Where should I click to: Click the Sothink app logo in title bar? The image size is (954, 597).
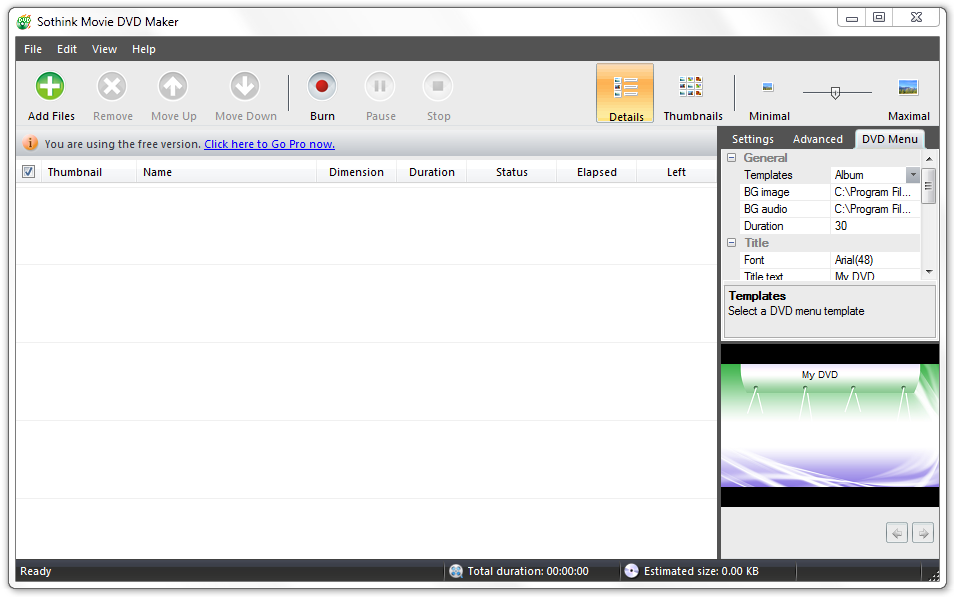tap(24, 22)
